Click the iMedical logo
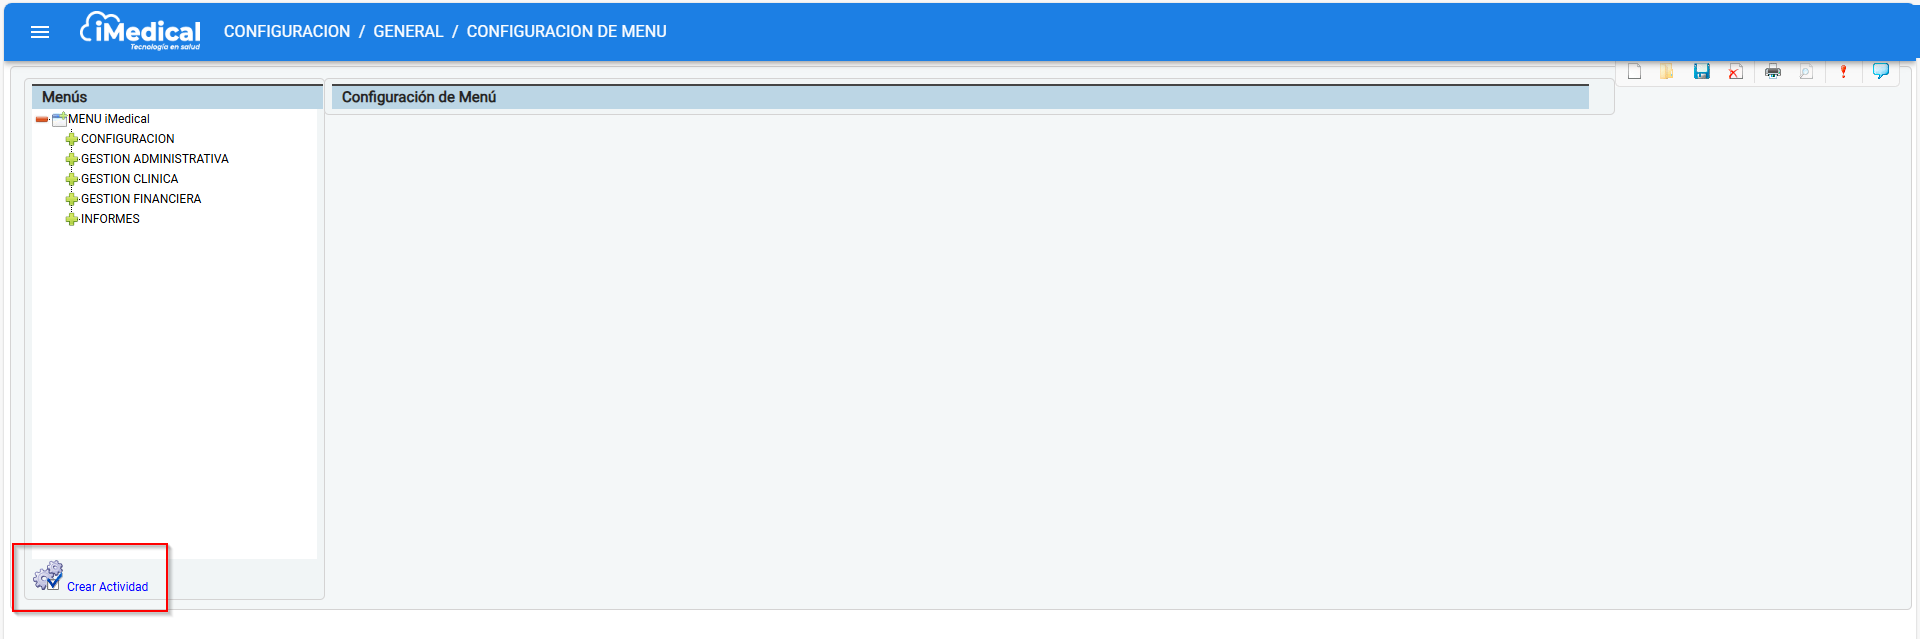 [141, 31]
